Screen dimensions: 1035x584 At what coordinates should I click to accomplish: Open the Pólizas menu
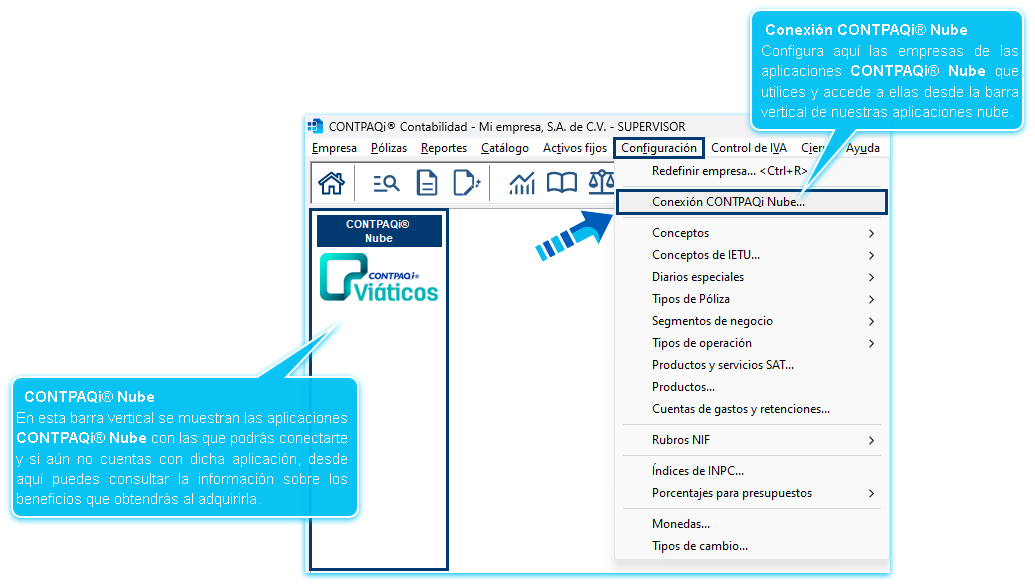pyautogui.click(x=389, y=148)
